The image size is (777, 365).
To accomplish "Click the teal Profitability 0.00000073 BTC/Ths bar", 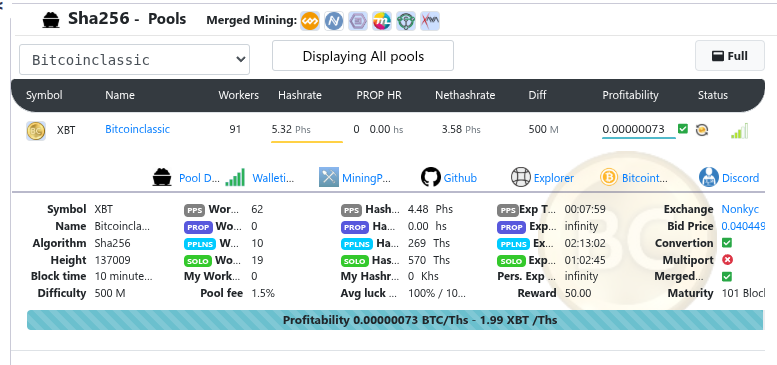I will (x=395, y=320).
